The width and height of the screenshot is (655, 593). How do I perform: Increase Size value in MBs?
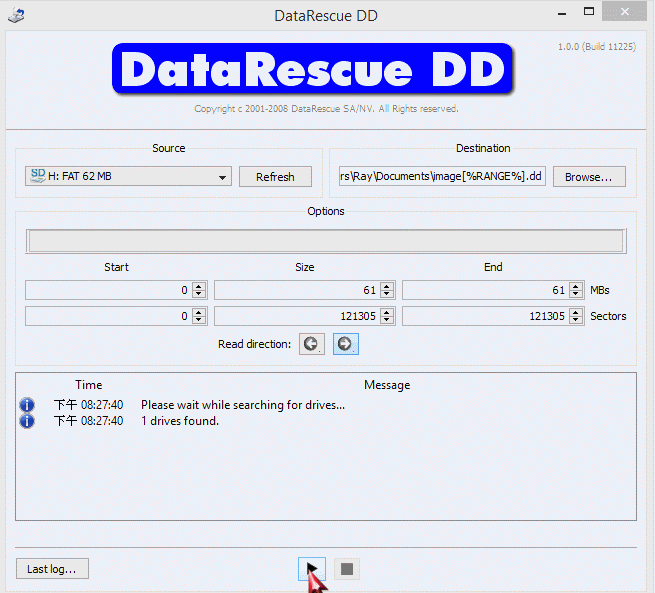[x=387, y=286]
